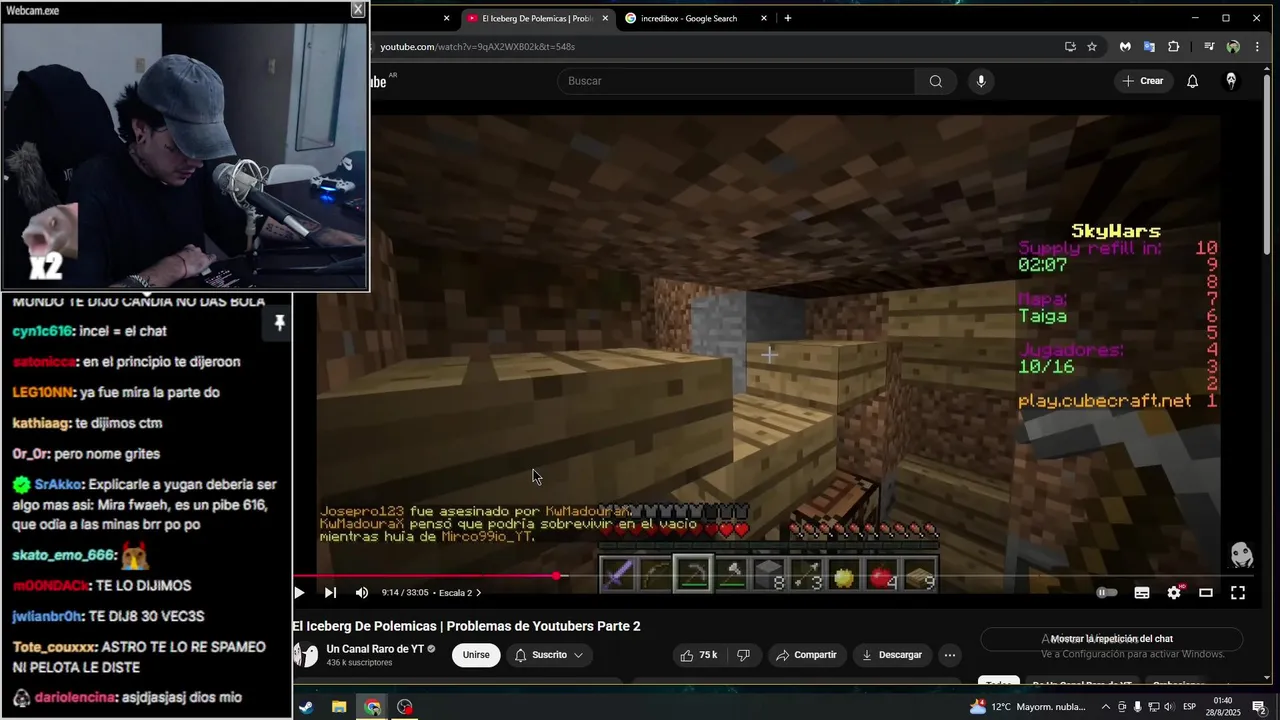Dislike the video

(743, 655)
